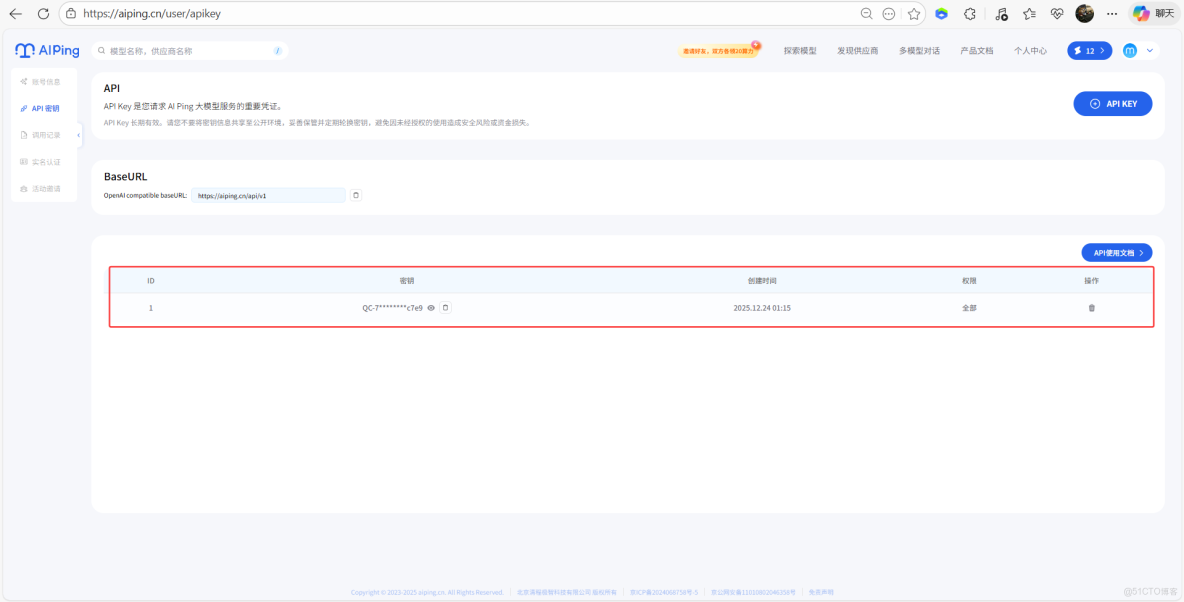Collapse the sidebar with the chevron
This screenshot has width=1184, height=602.
(x=79, y=134)
